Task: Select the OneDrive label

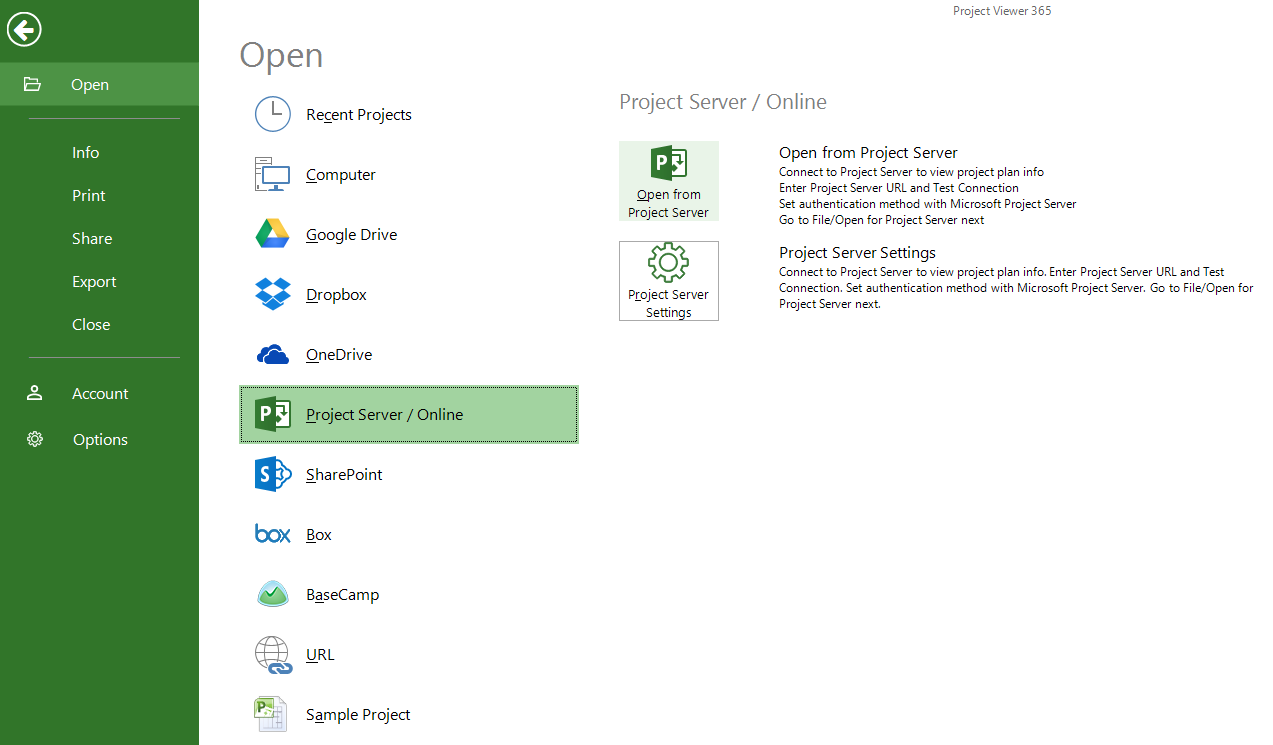Action: pos(339,354)
